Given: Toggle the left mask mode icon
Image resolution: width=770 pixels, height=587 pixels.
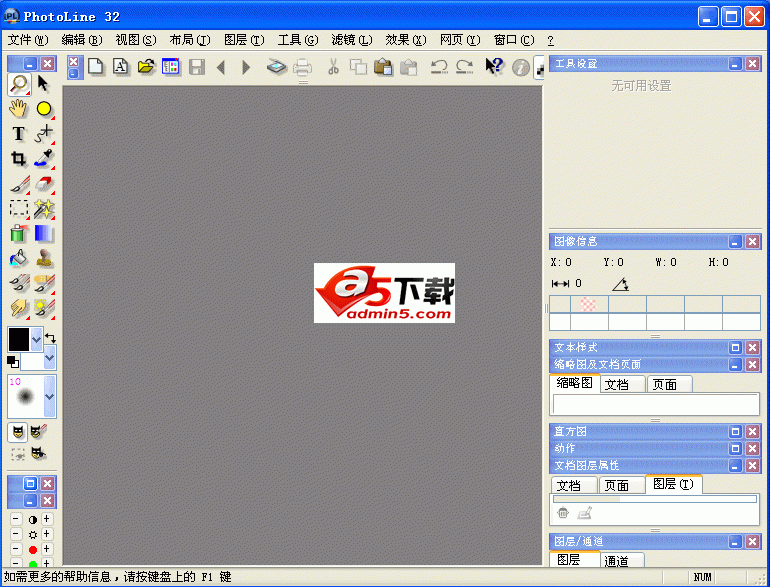Looking at the screenshot, I should [19, 431].
